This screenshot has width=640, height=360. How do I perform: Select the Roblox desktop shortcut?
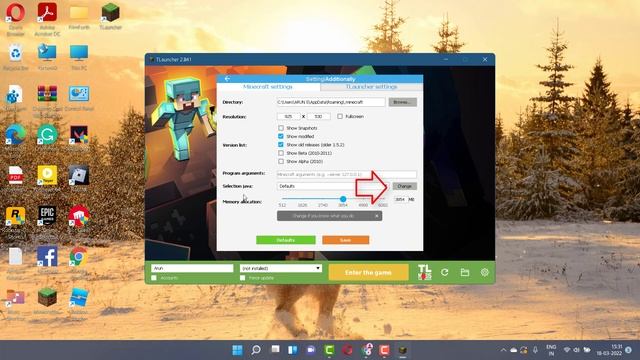79,176
